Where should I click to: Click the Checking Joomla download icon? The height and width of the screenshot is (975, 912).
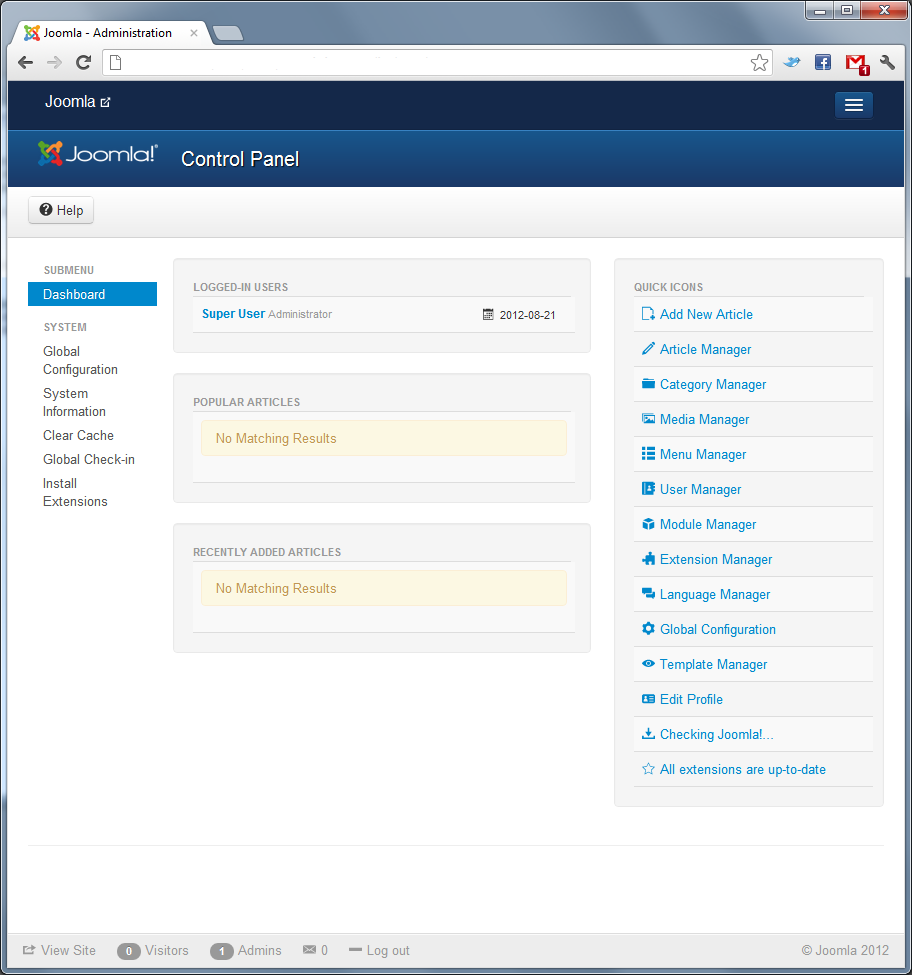[x=648, y=734]
